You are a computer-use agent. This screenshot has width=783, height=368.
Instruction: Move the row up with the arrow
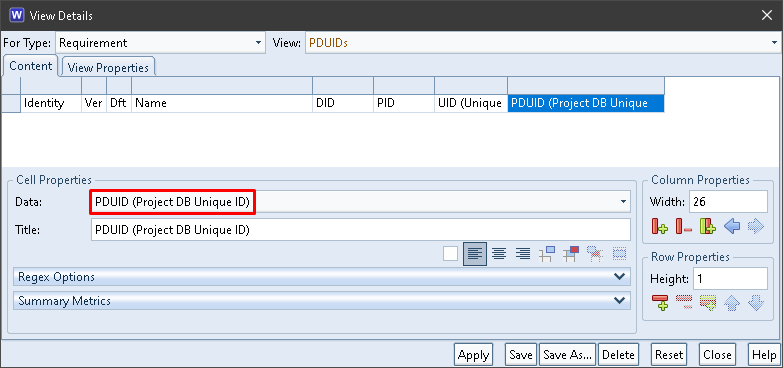(x=732, y=303)
